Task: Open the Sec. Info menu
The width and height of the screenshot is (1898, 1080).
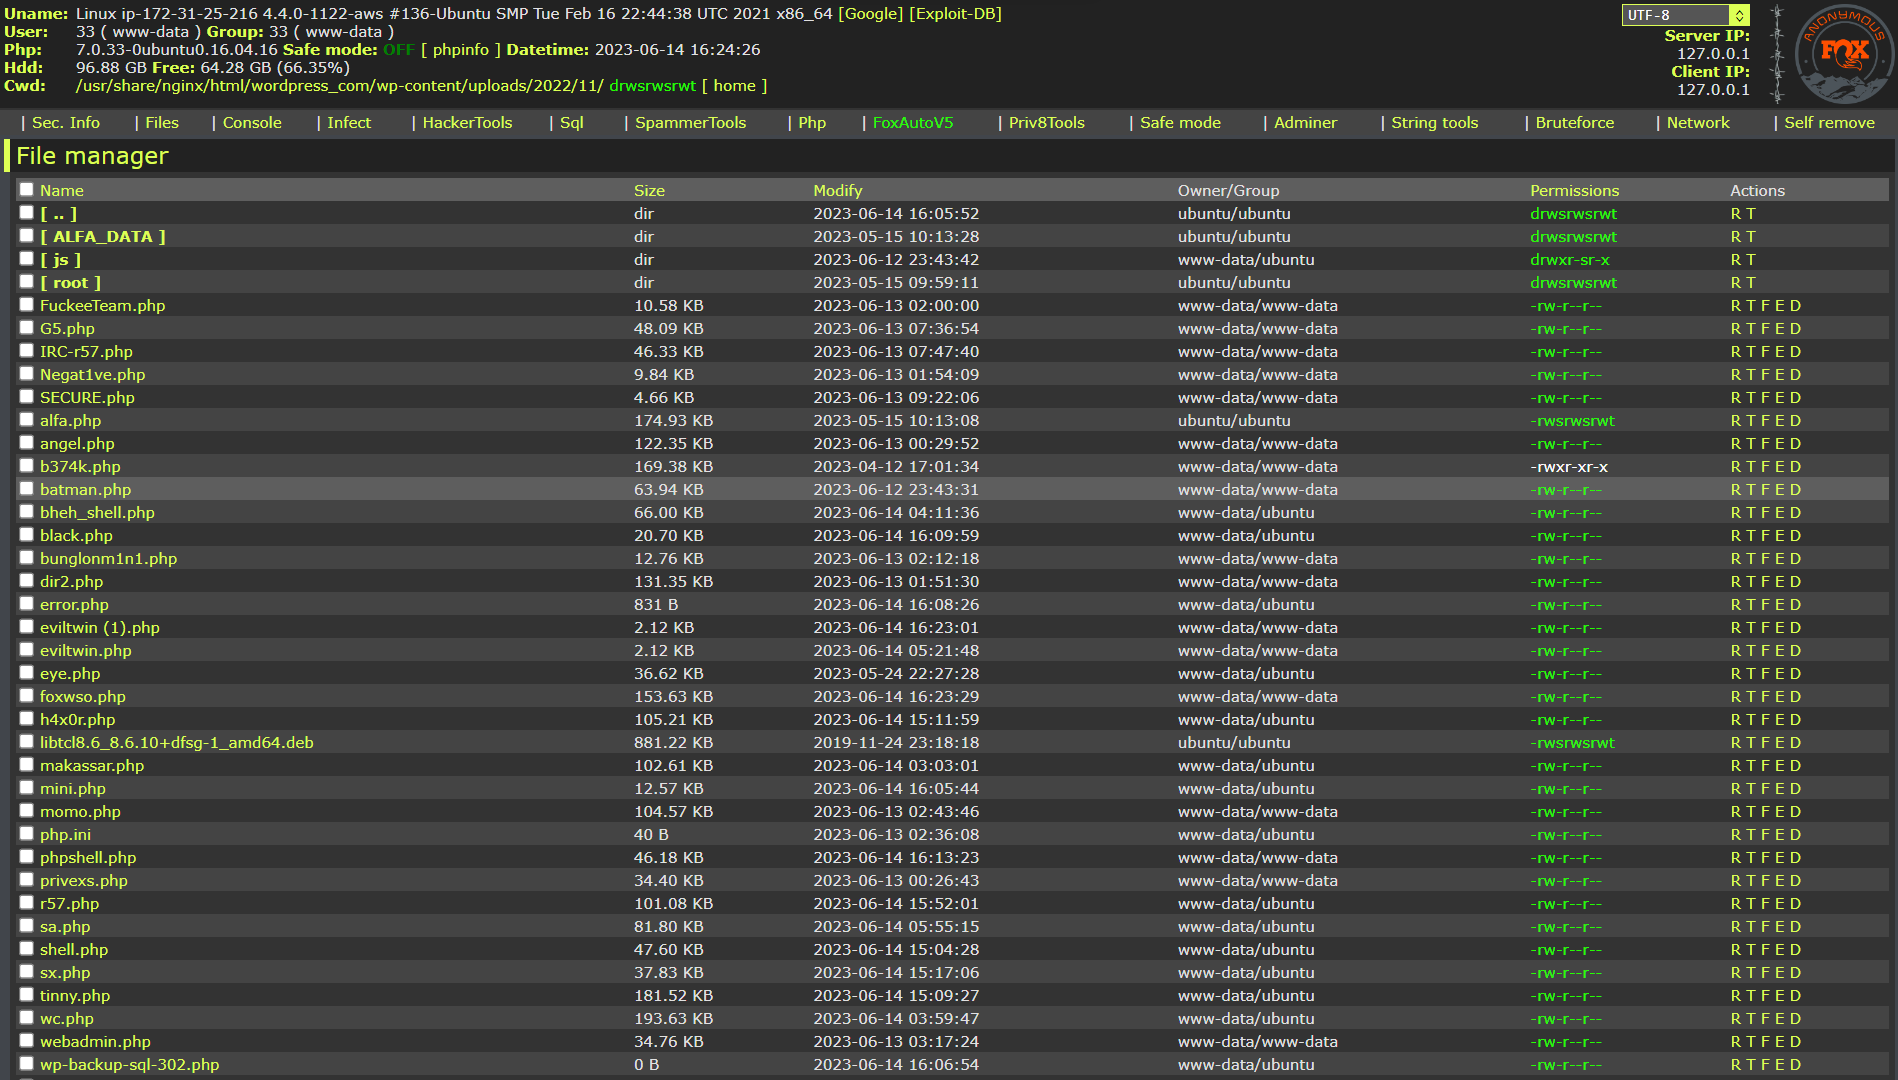Action: click(66, 123)
